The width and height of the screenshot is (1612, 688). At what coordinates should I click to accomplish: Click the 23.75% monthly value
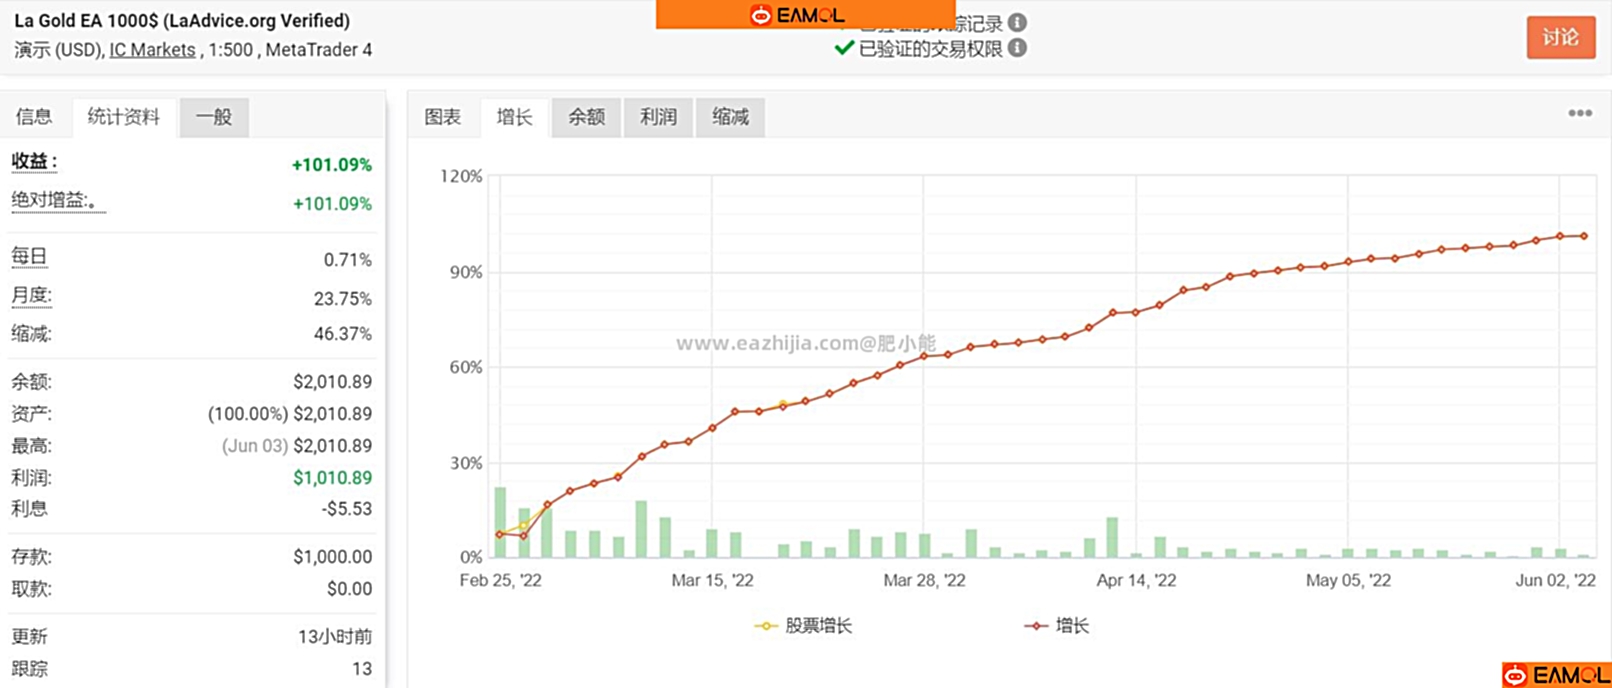pos(343,299)
